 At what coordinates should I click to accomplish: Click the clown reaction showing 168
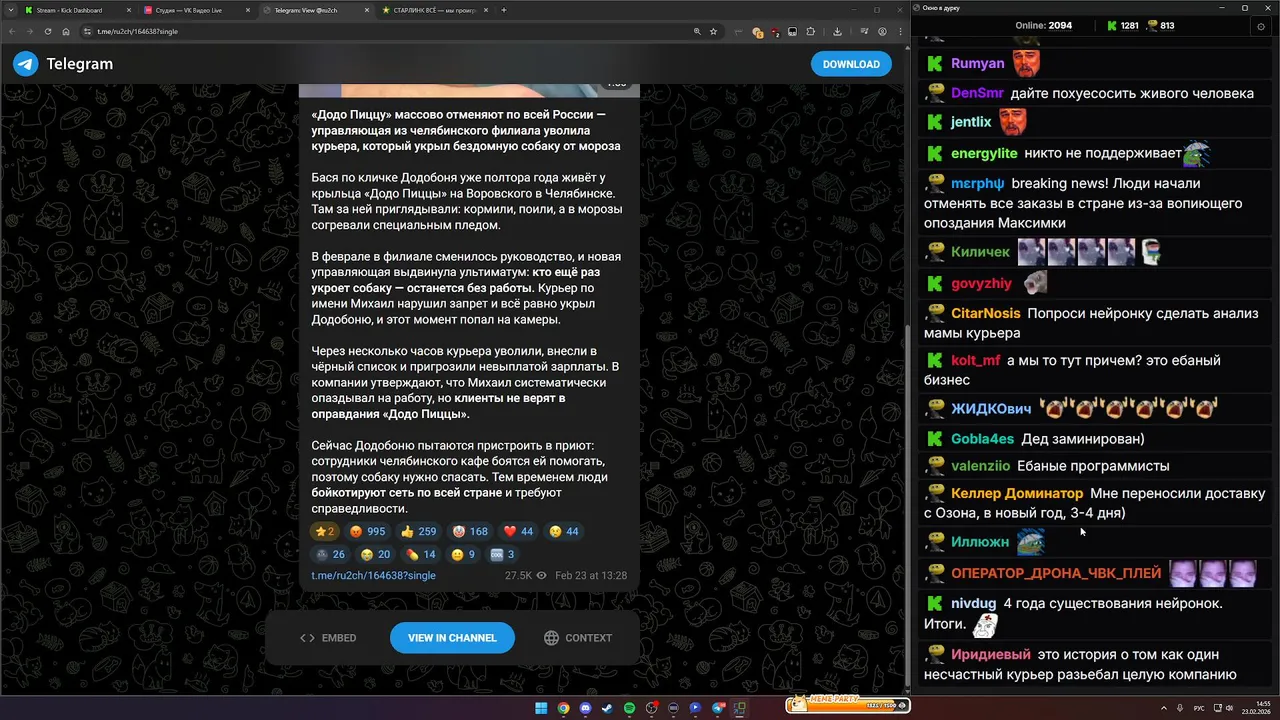pyautogui.click(x=470, y=532)
